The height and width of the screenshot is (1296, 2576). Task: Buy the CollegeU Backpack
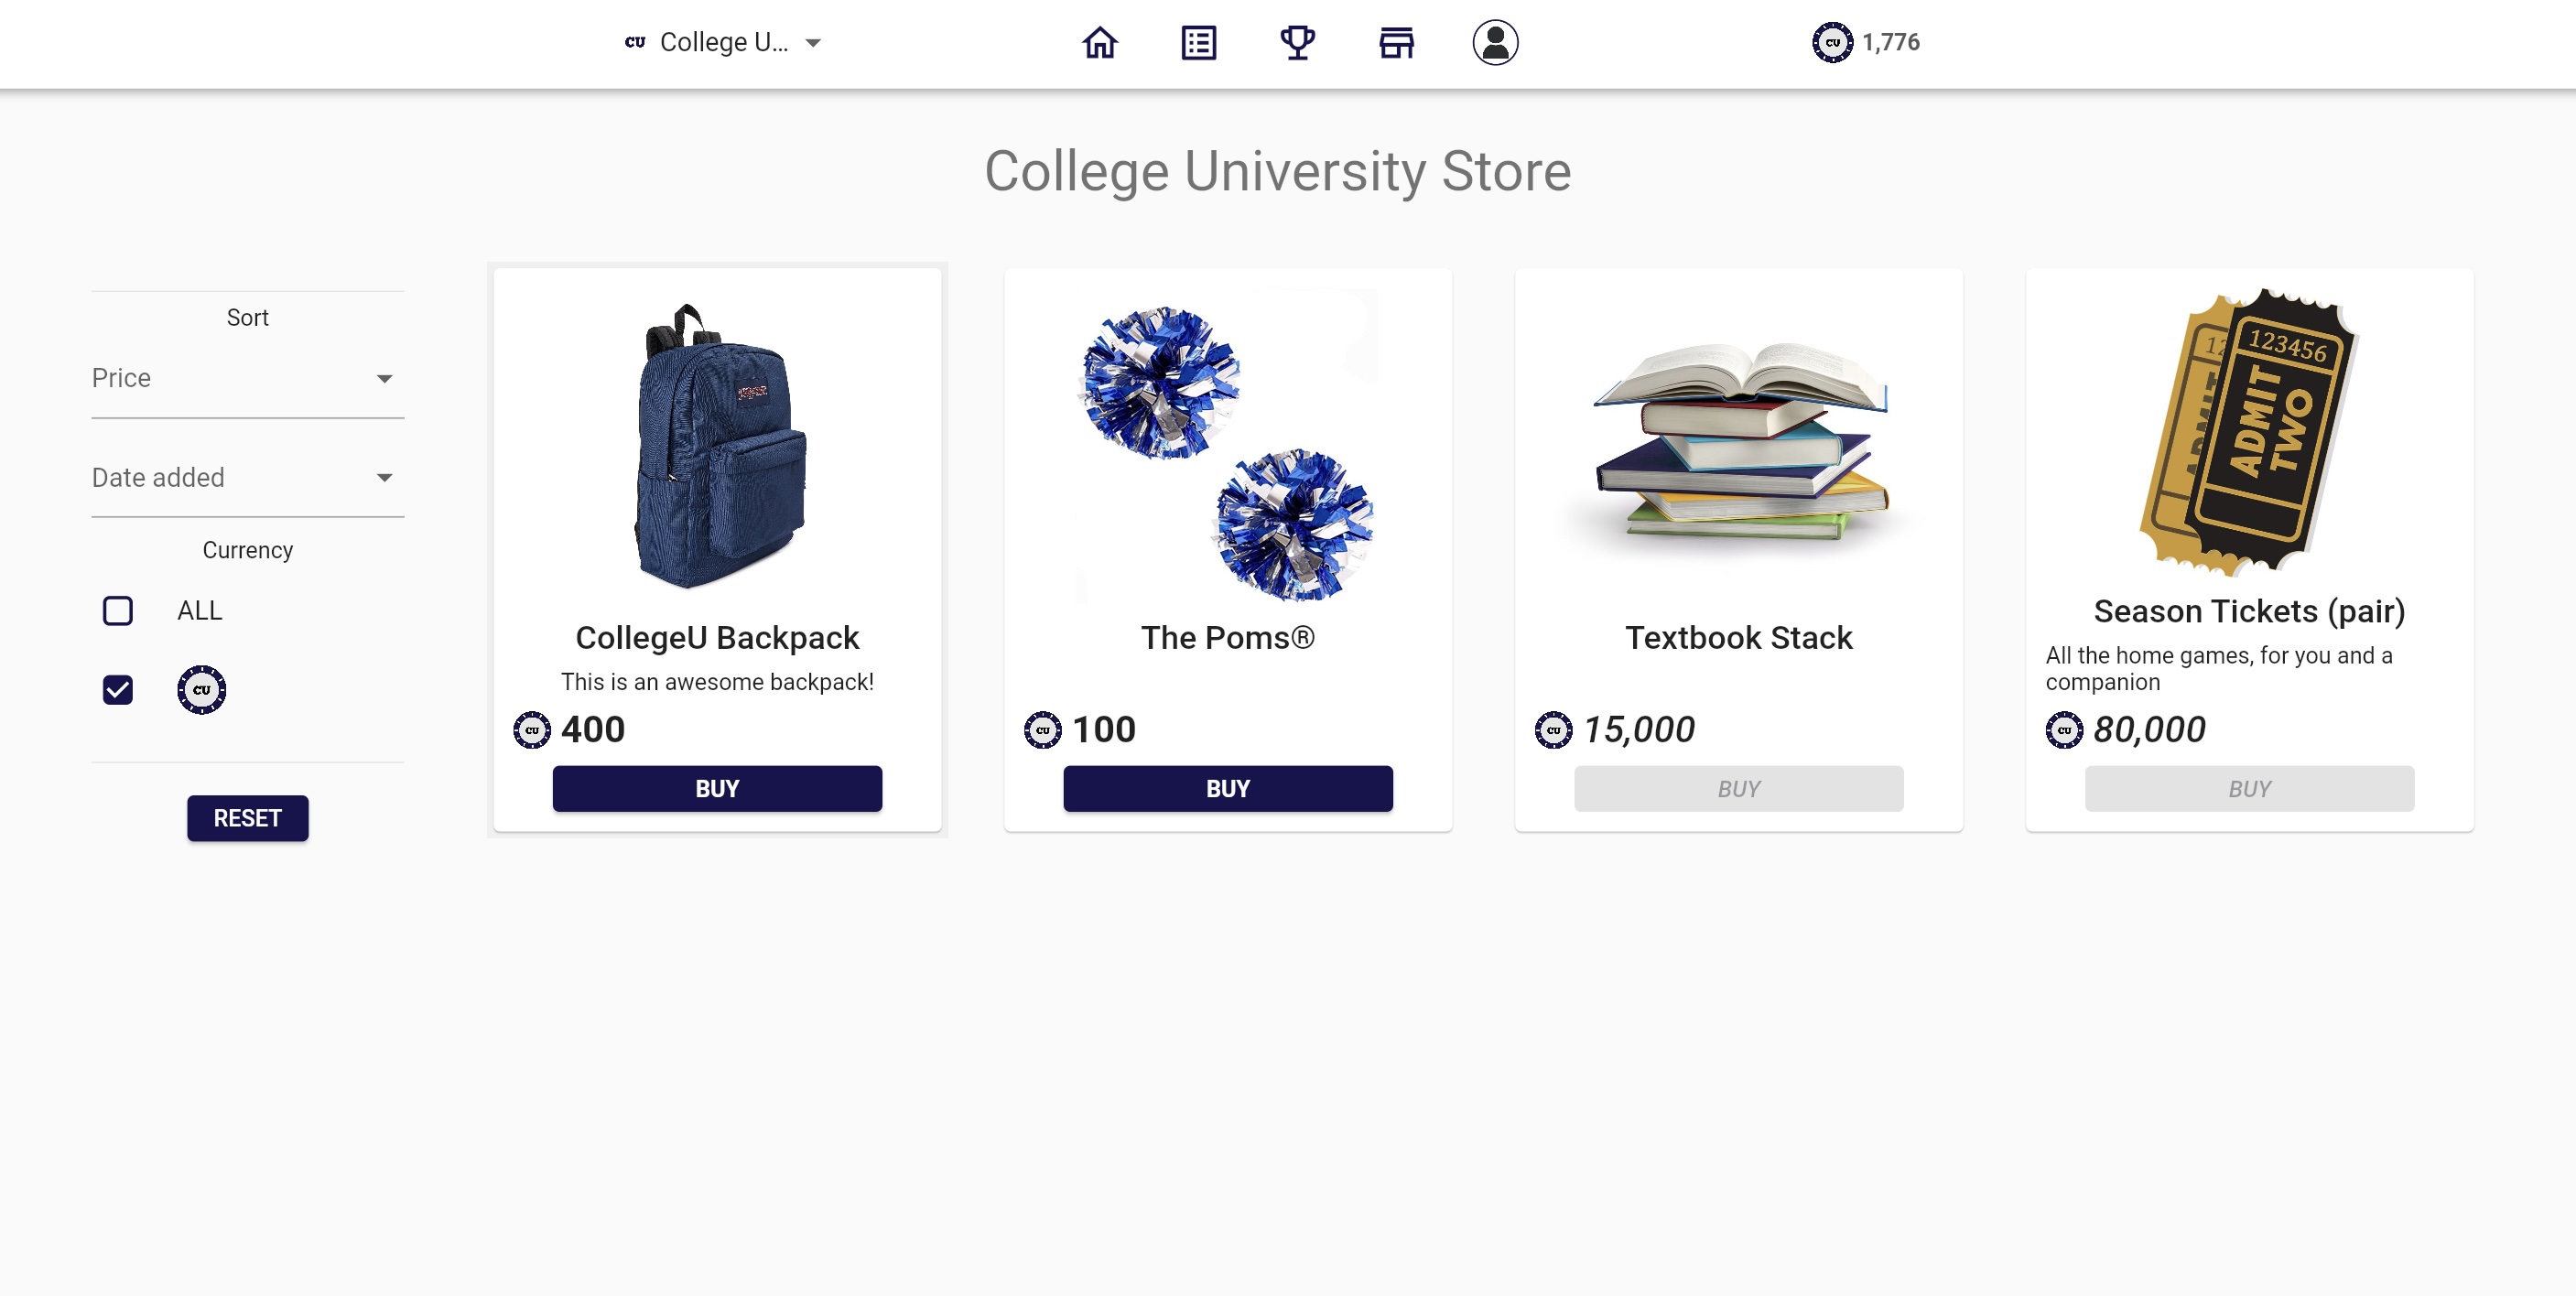(717, 789)
